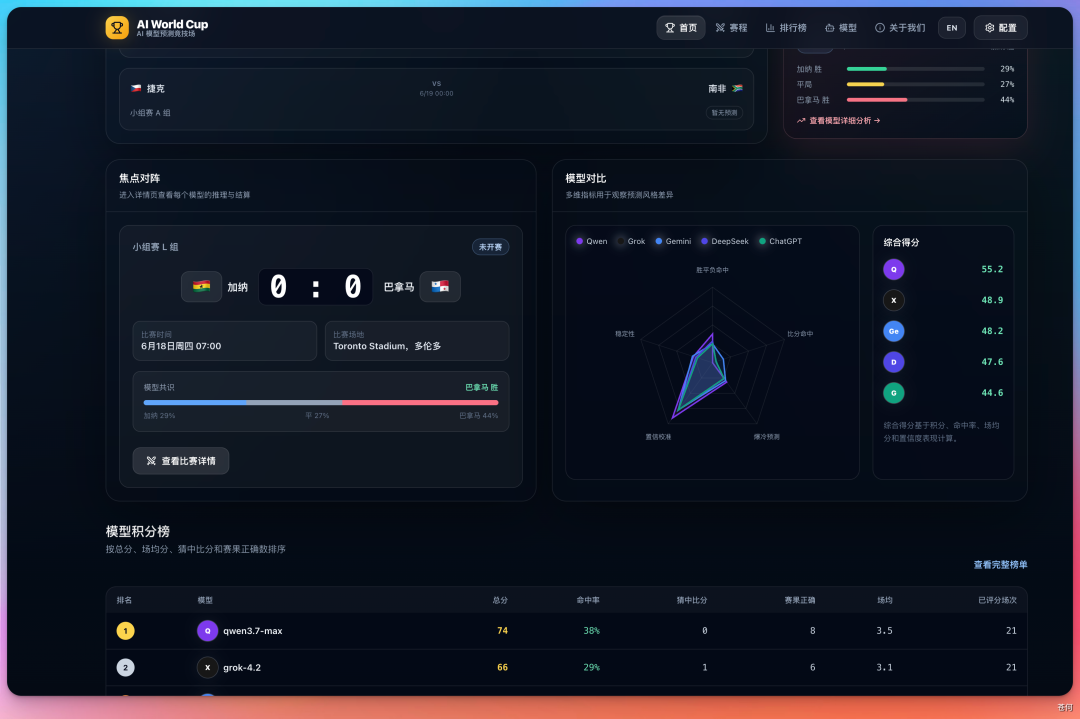Sort by the 总分 column header
Image resolution: width=1080 pixels, height=719 pixels.
[500, 601]
